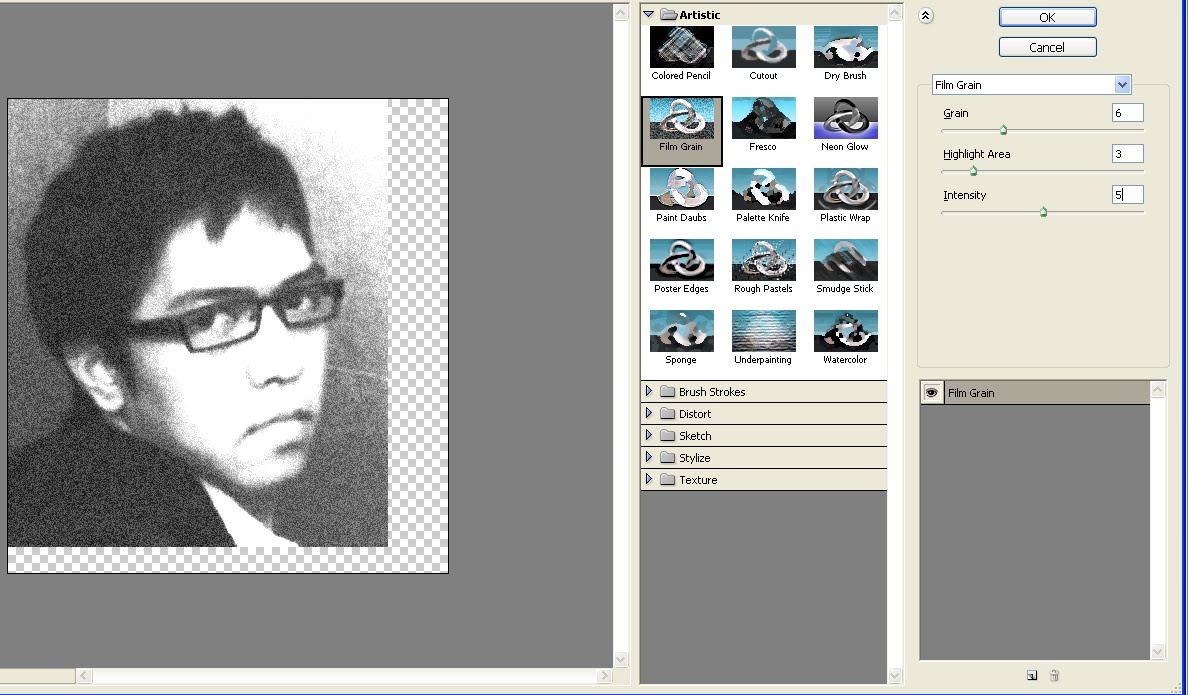
Task: Click the Brush Strokes folder icon
Action: click(x=667, y=392)
